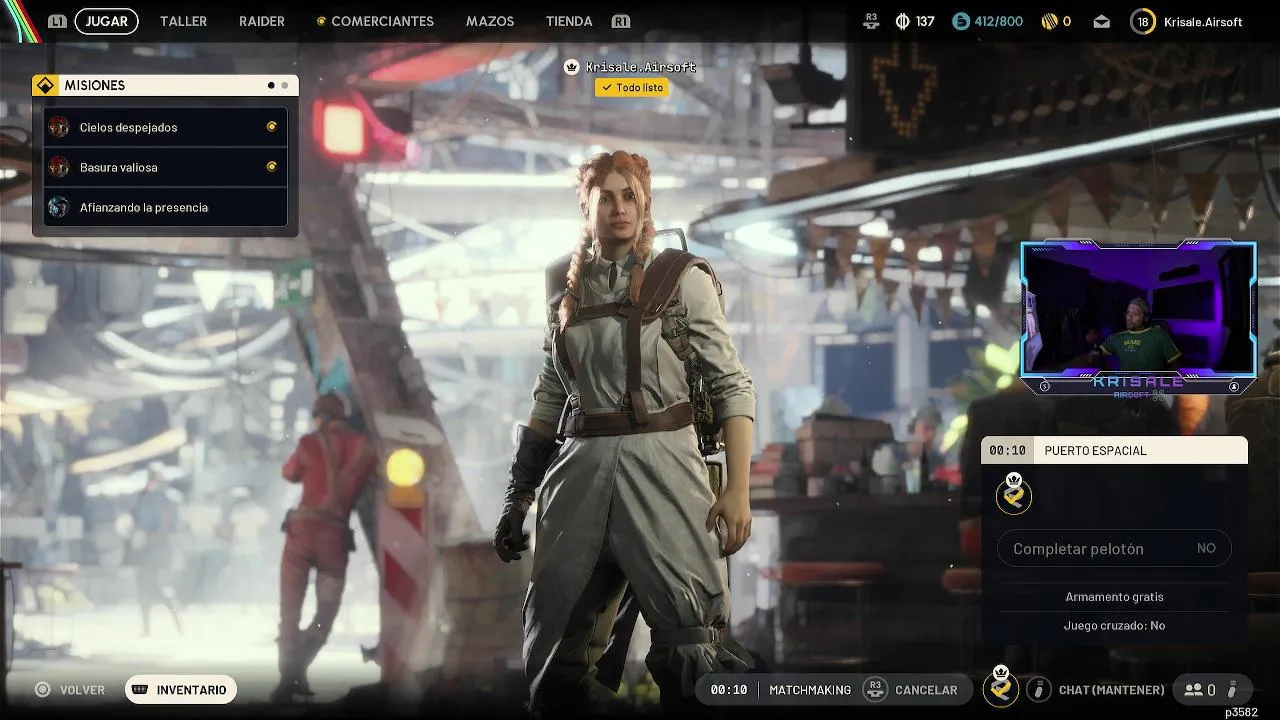
Task: Go back with Volver
Action: [x=82, y=690]
